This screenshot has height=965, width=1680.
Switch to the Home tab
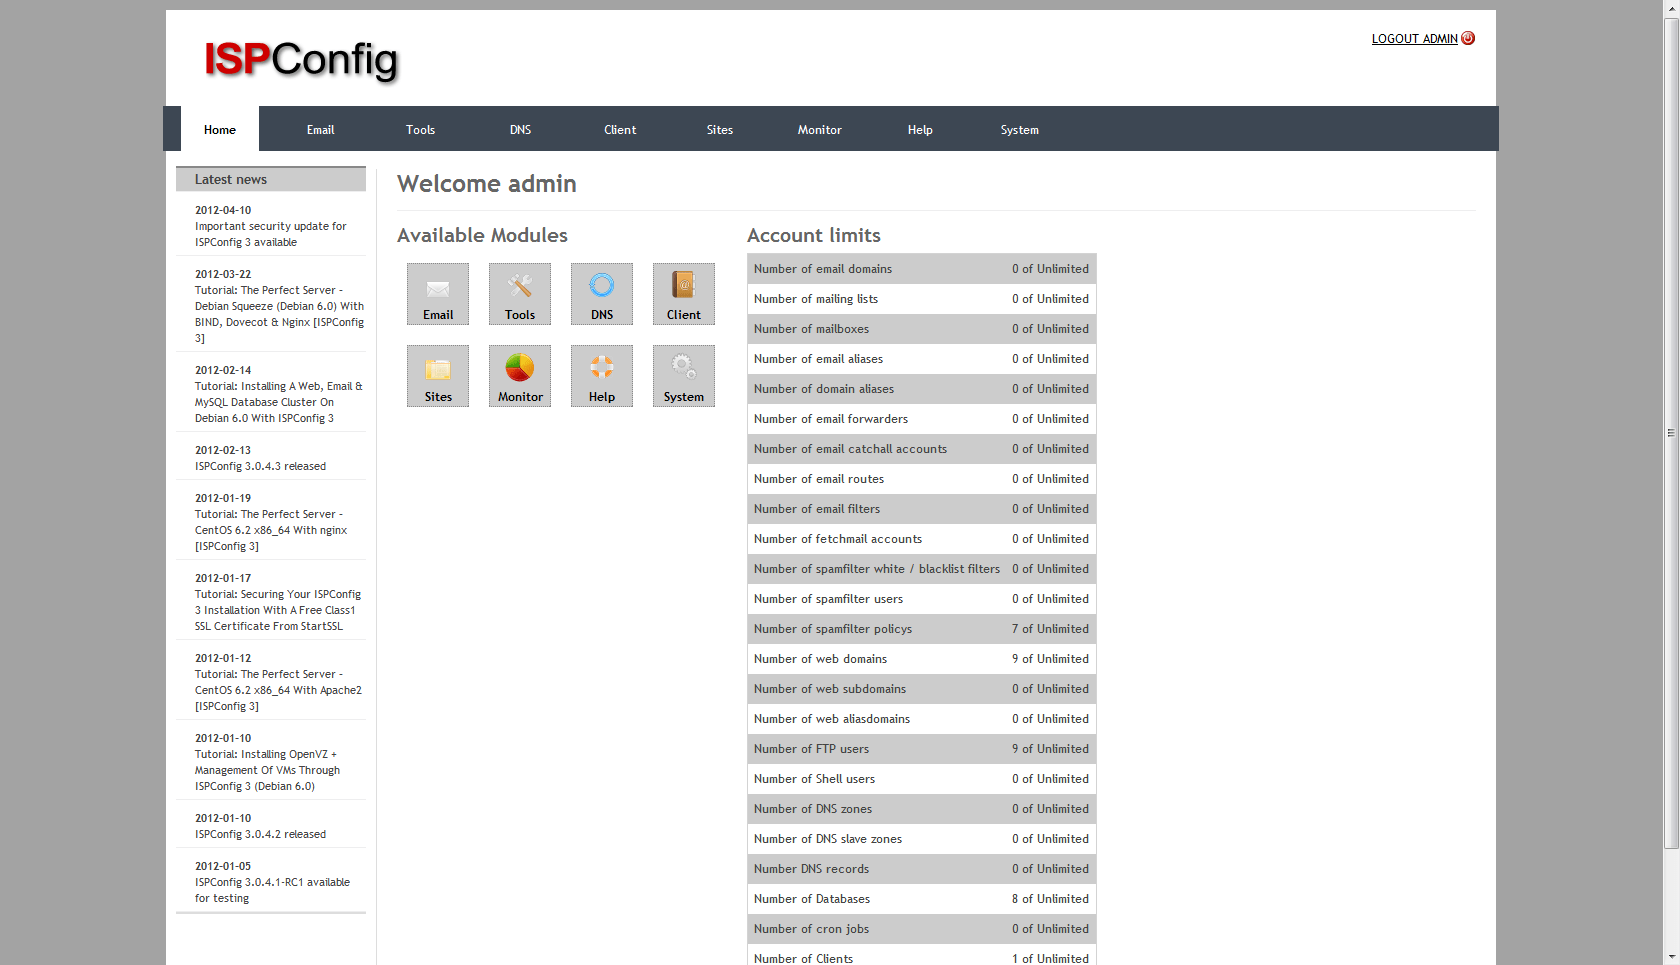[x=220, y=129]
